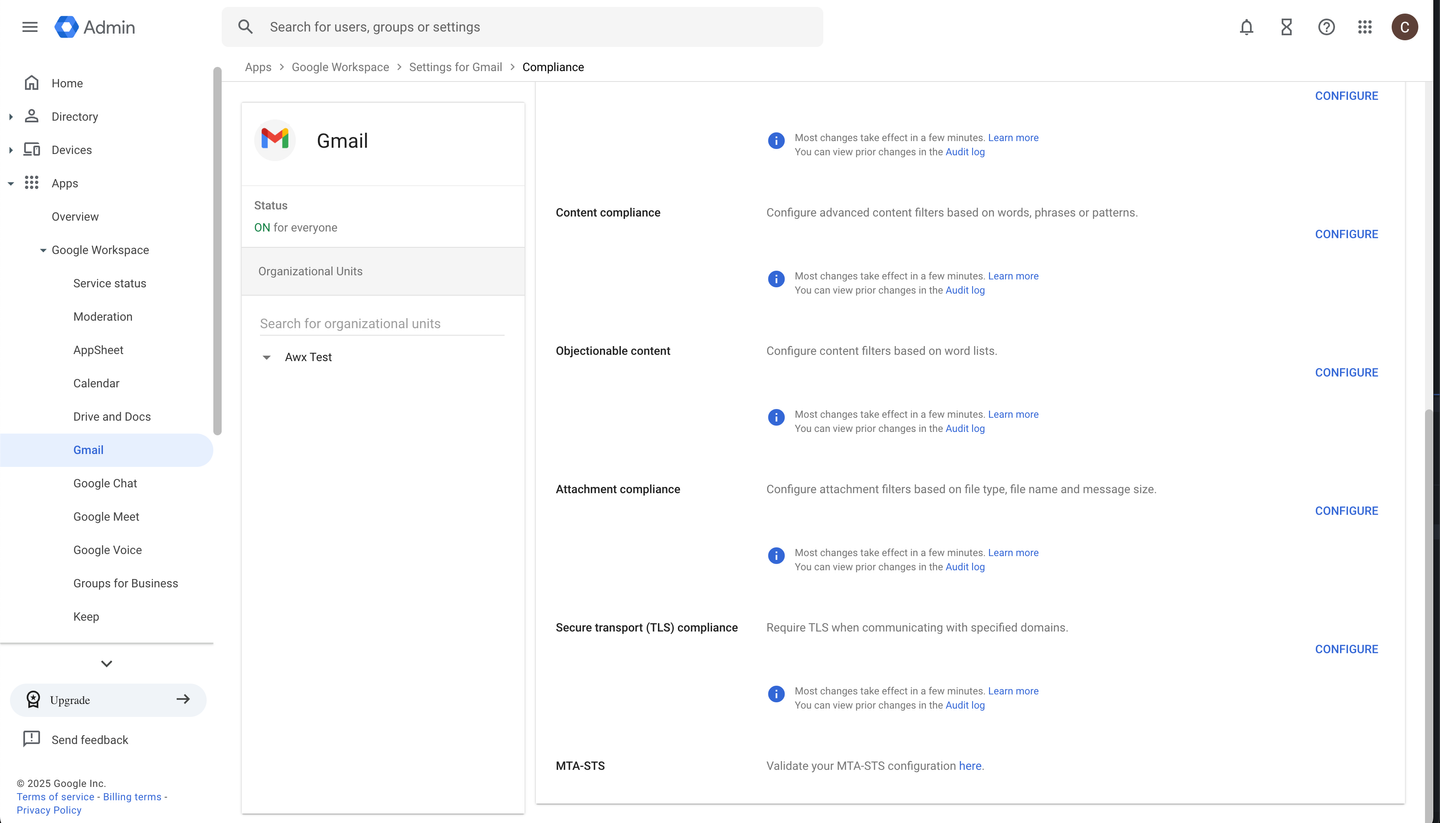This screenshot has width=1440, height=823.
Task: Open Learn more under Secure transport compliance
Action: tap(1013, 691)
